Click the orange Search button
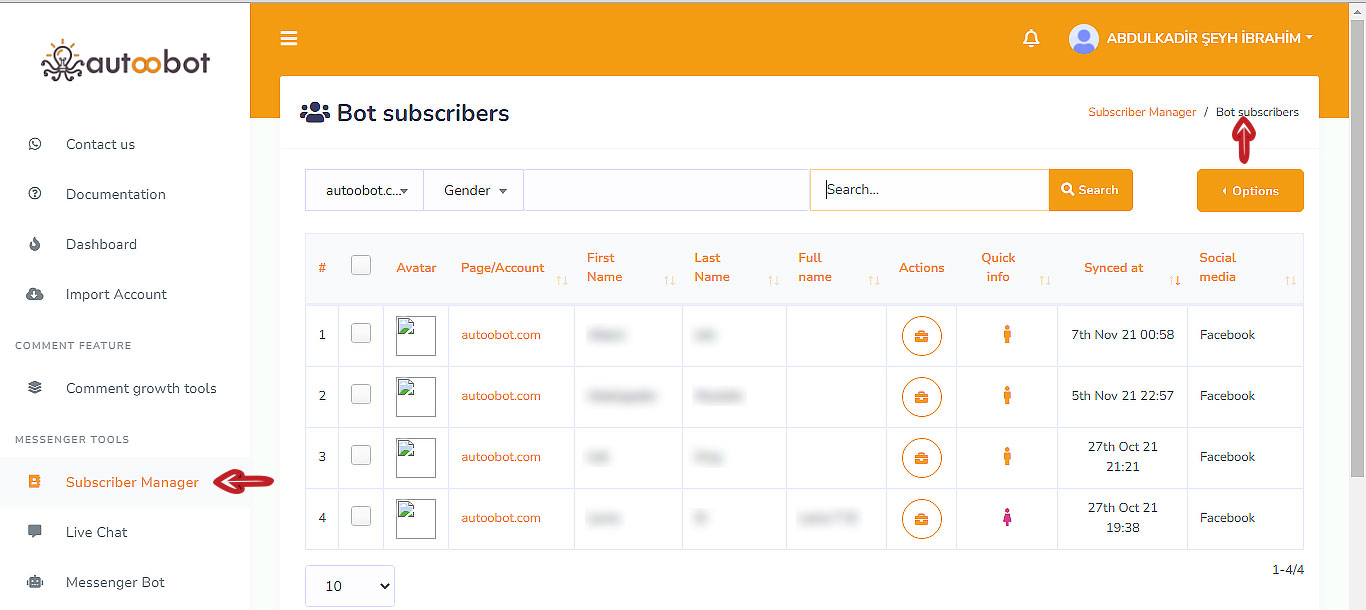The width and height of the screenshot is (1366, 610). tap(1090, 190)
